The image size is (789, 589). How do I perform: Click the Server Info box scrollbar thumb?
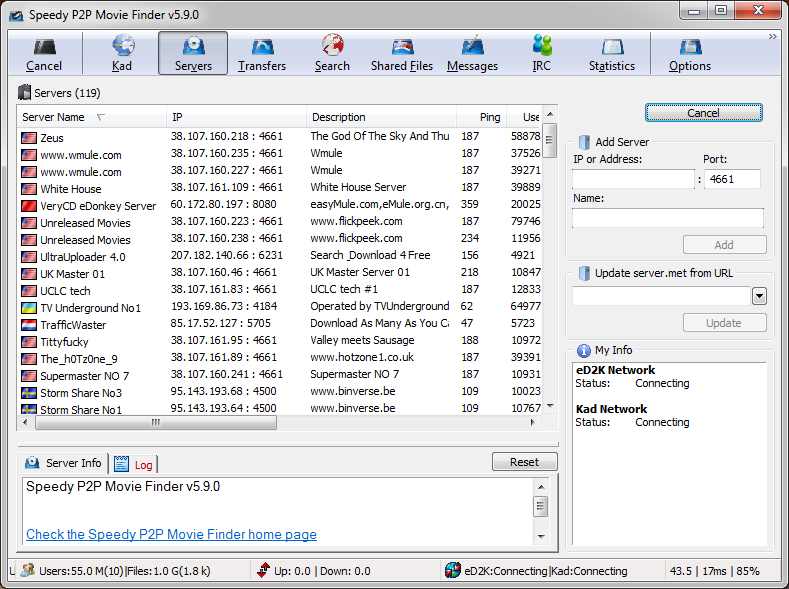[541, 506]
